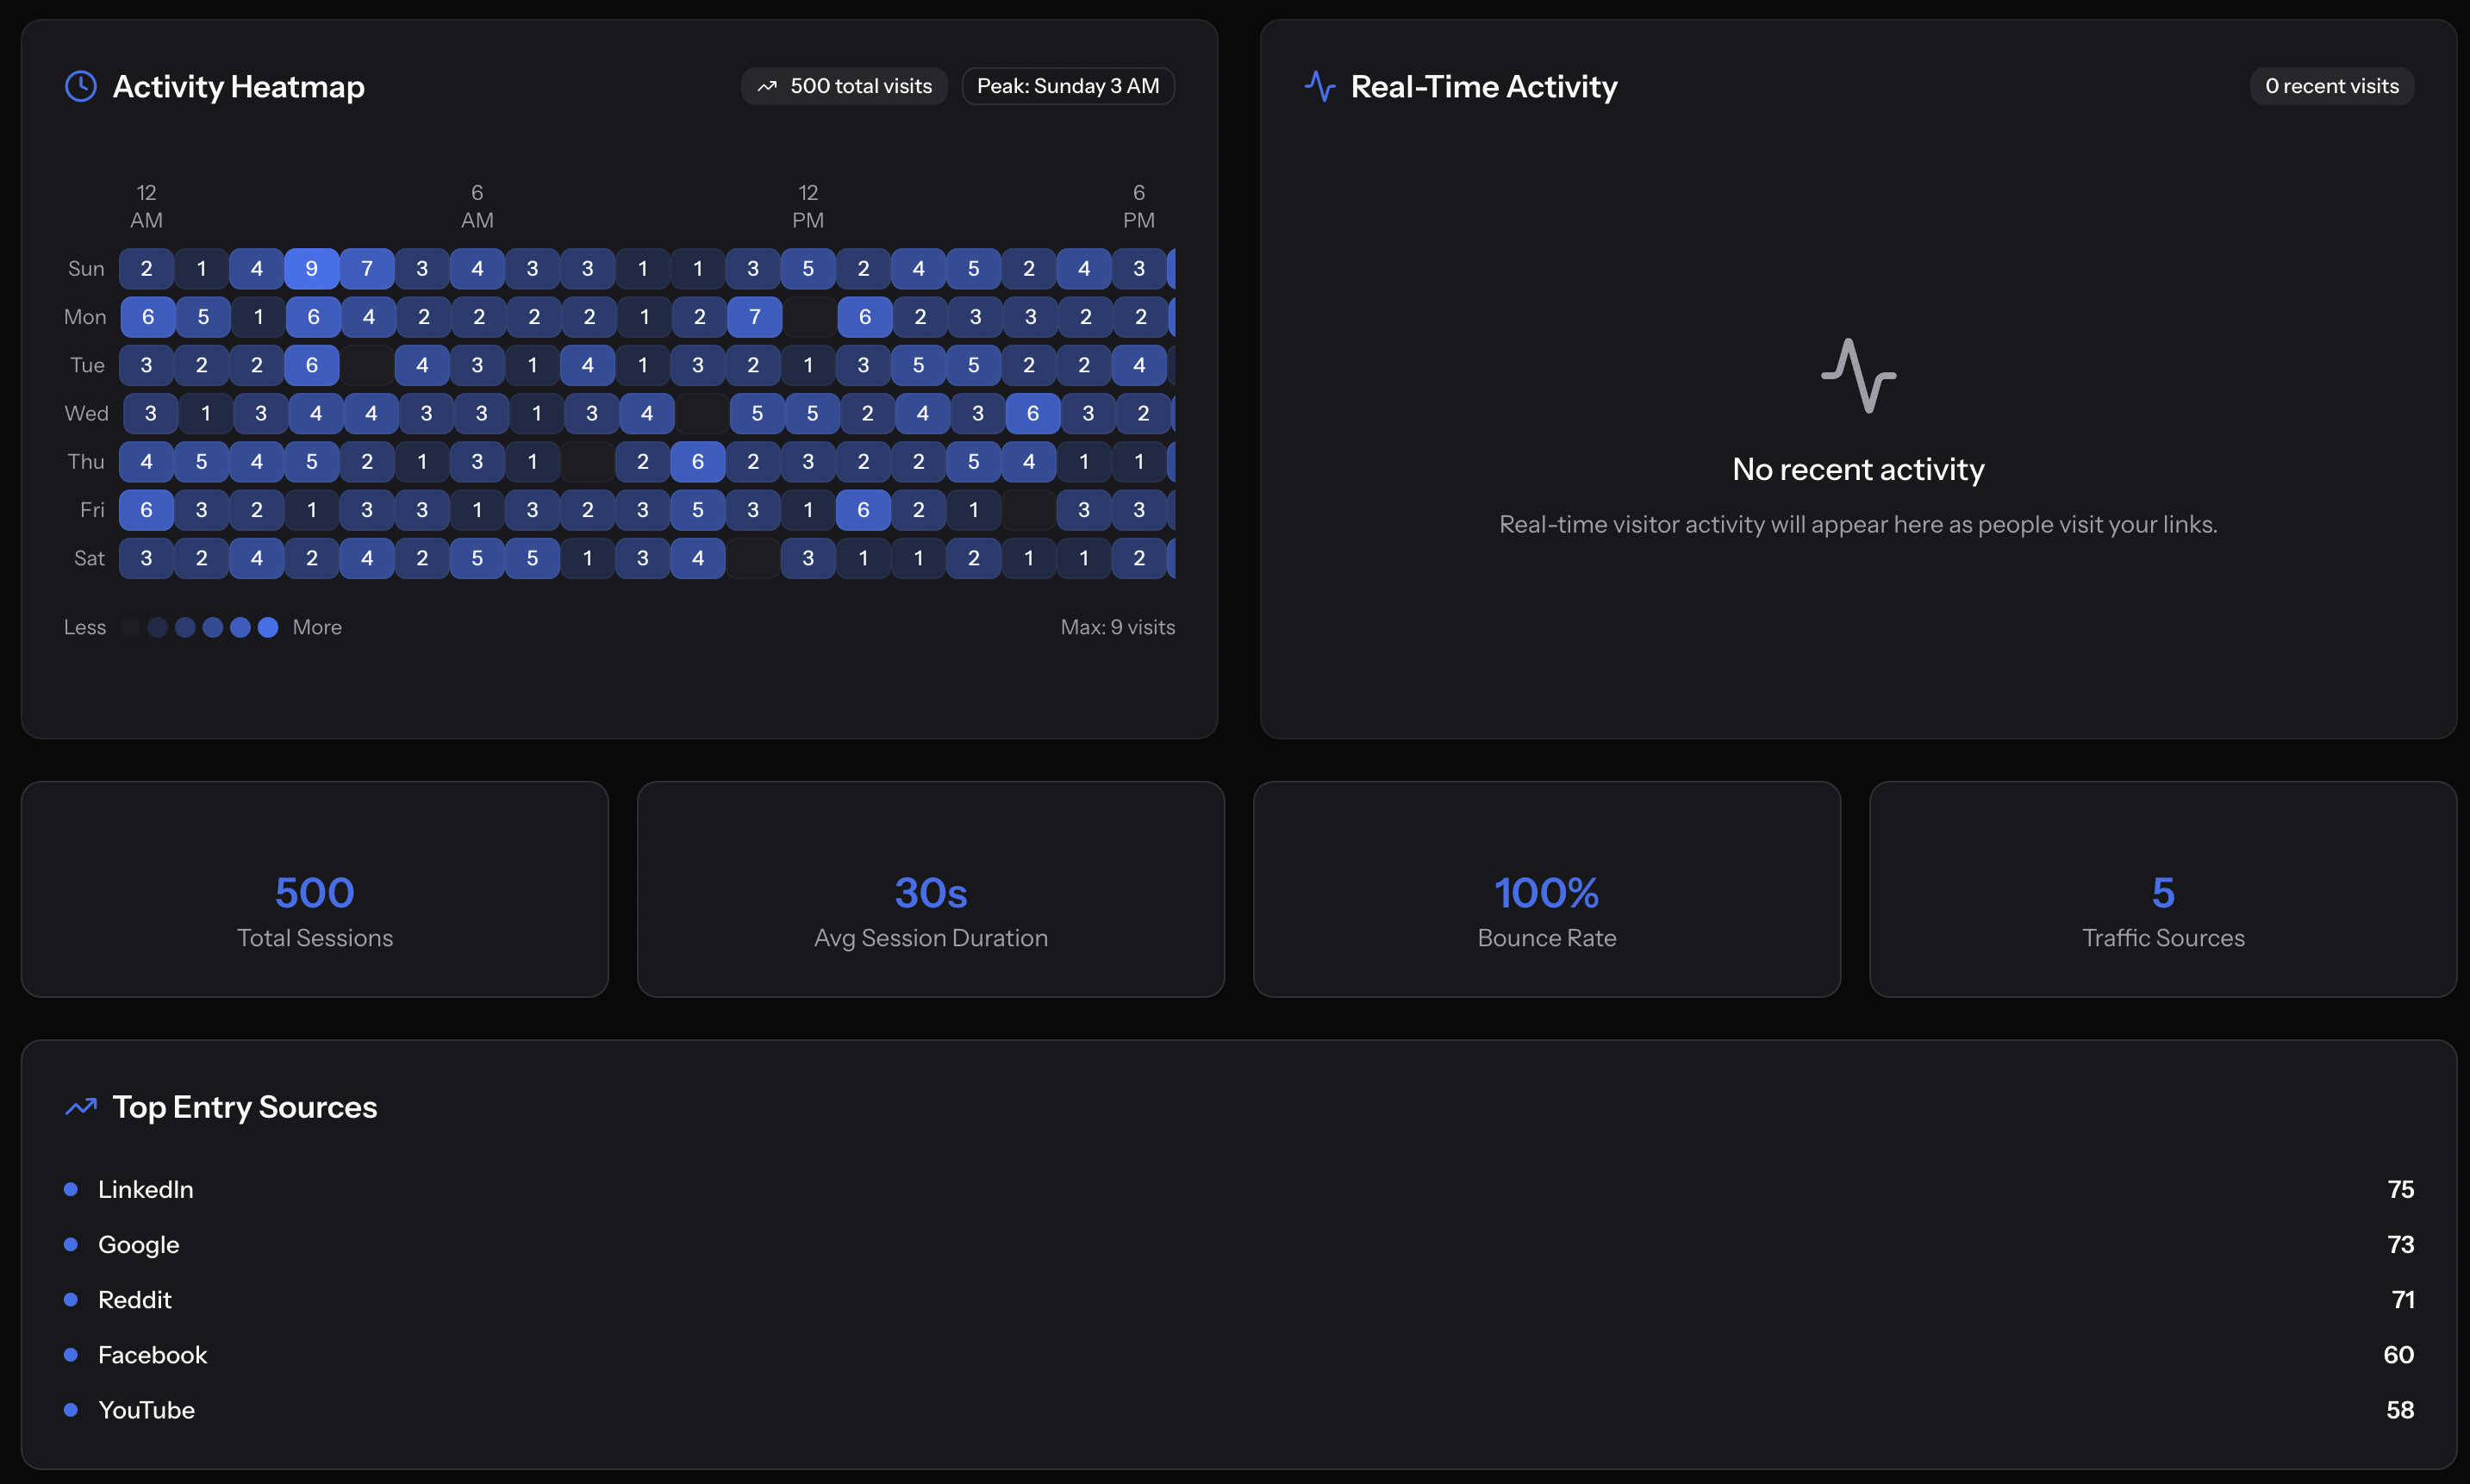Open the 30s Avg Session Duration card

931,889
